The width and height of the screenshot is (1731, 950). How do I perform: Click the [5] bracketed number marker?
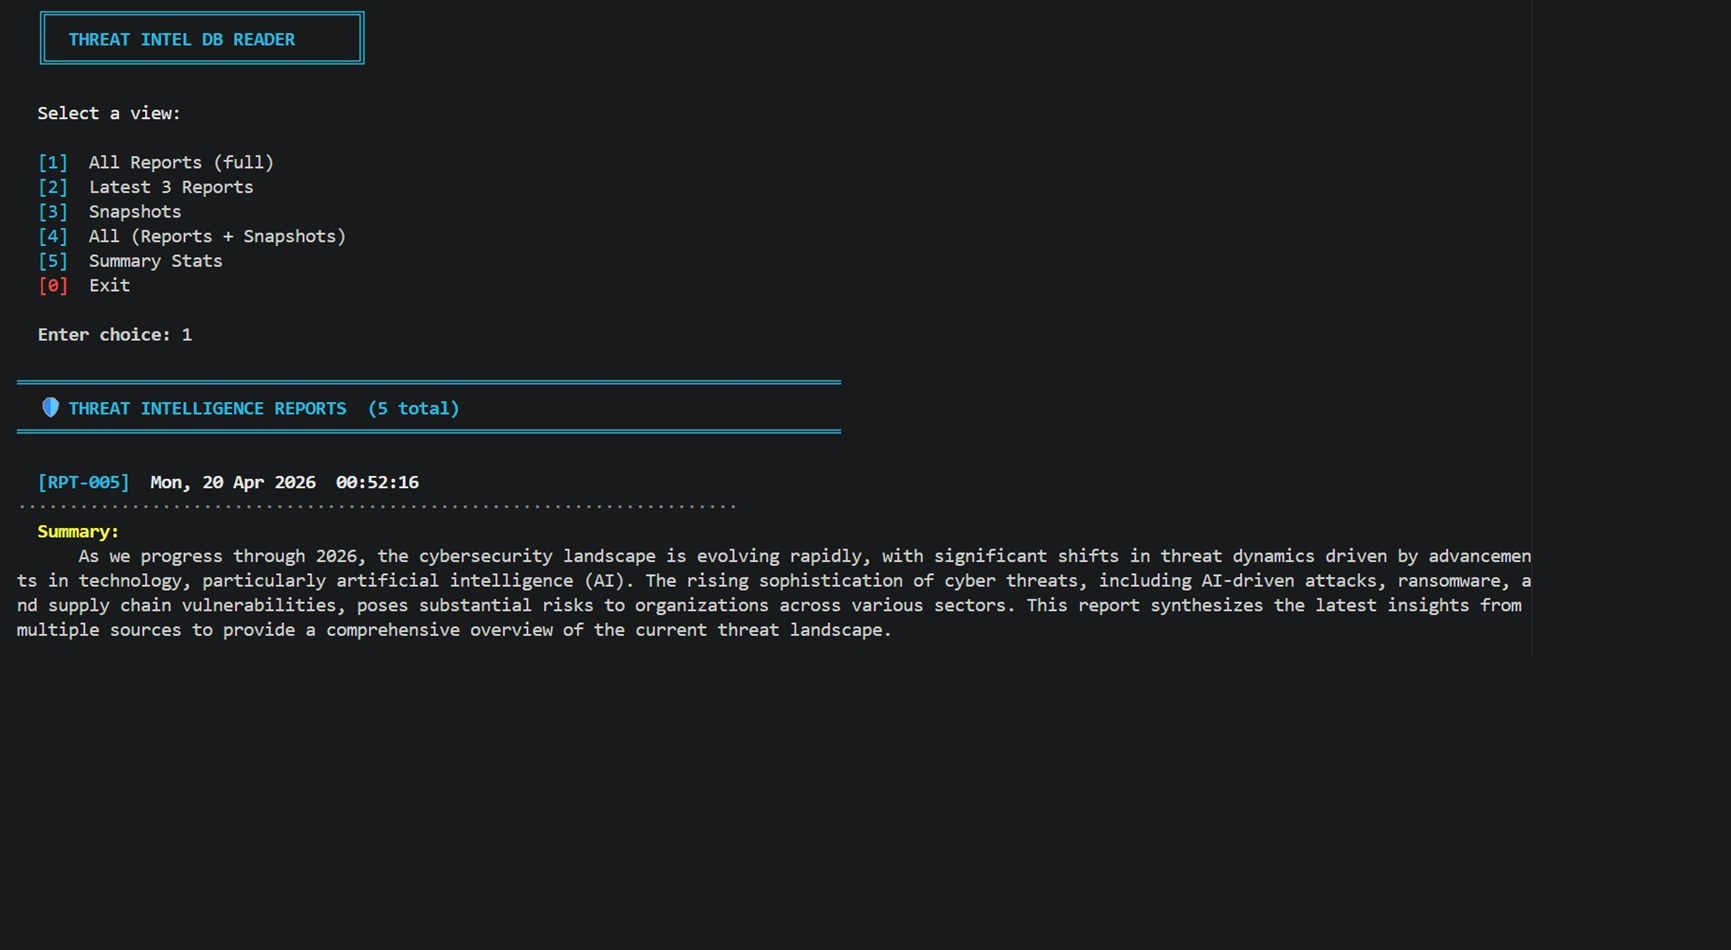pos(53,261)
